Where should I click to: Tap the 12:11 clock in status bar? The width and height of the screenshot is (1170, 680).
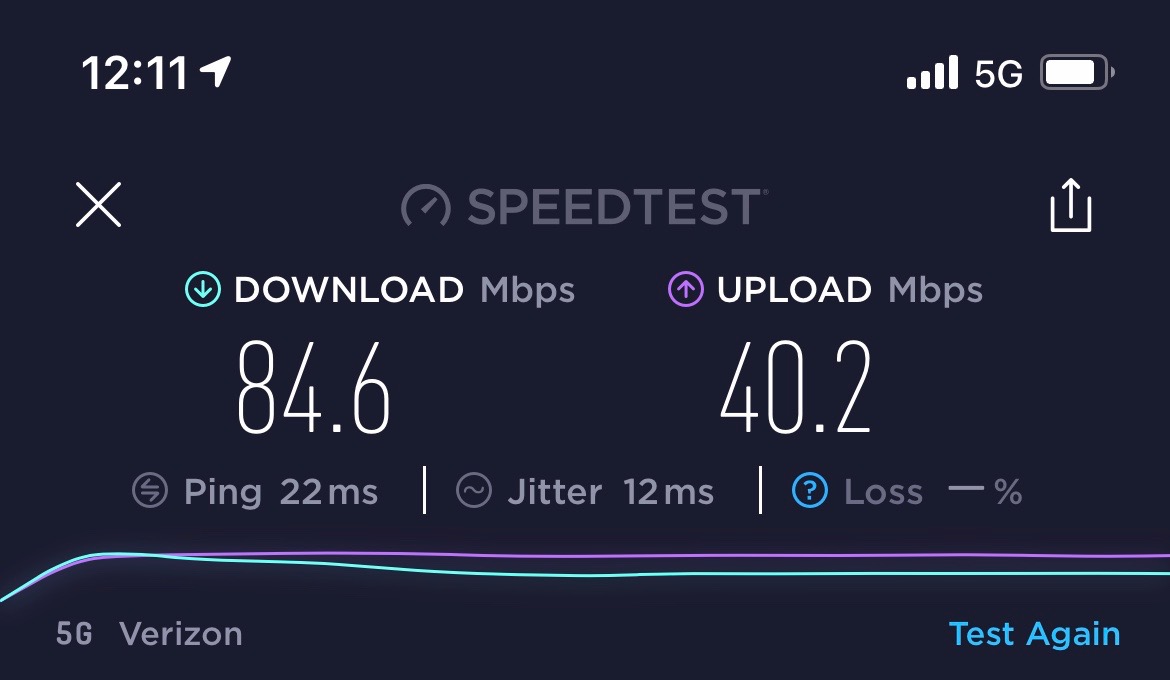[134, 72]
